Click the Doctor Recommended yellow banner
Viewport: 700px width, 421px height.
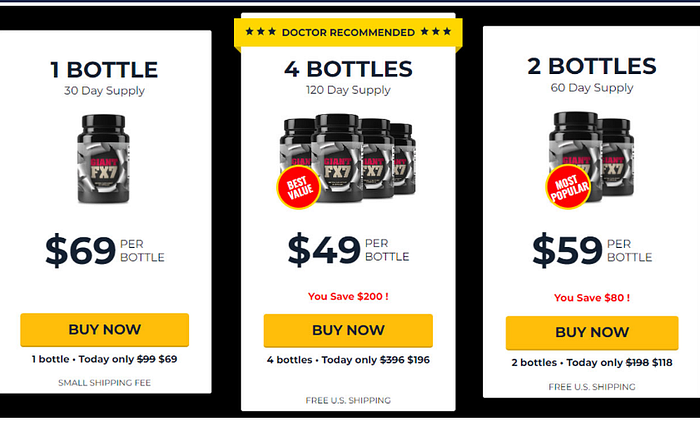pyautogui.click(x=348, y=33)
